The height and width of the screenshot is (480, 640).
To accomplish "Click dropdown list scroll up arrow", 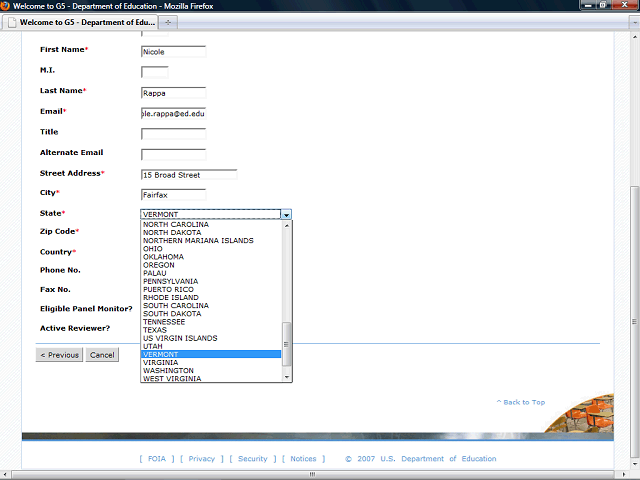I will 287,225.
